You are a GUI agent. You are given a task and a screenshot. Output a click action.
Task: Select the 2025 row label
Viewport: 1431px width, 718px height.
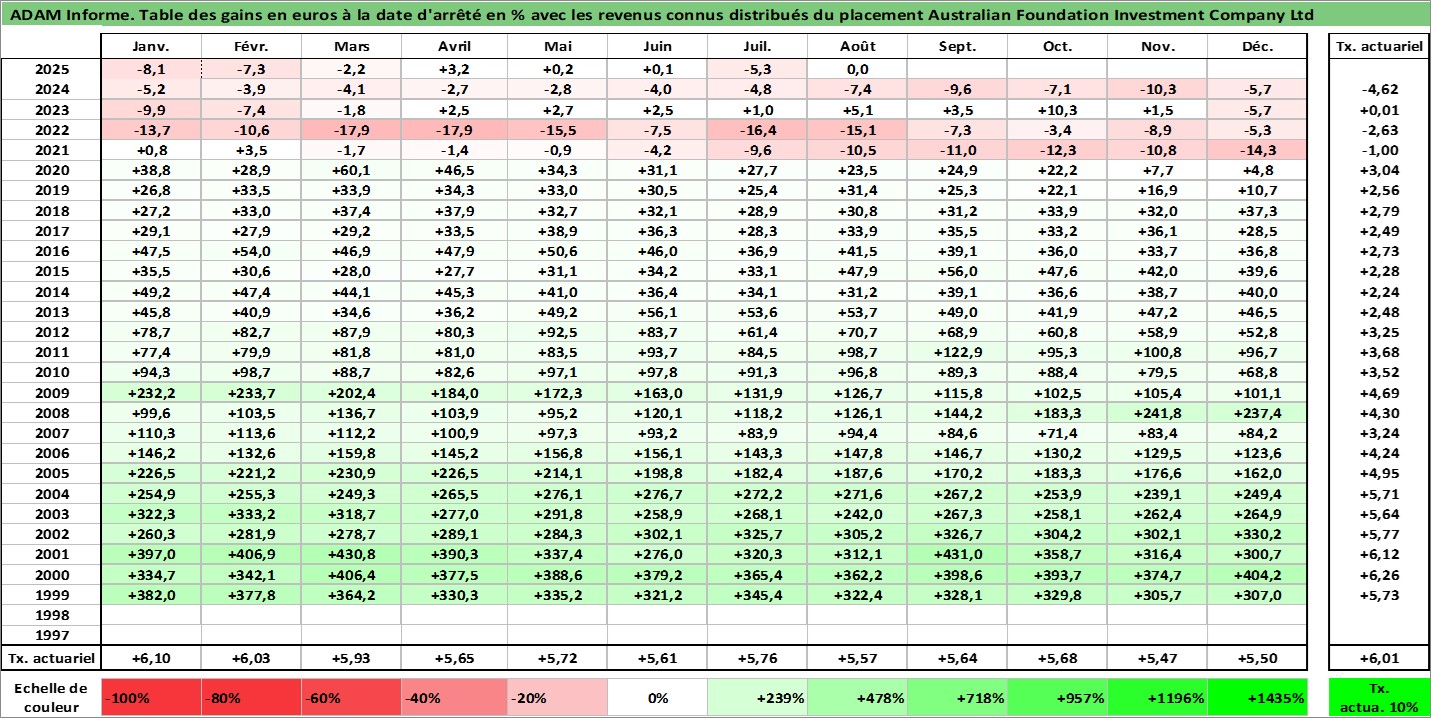pyautogui.click(x=51, y=69)
